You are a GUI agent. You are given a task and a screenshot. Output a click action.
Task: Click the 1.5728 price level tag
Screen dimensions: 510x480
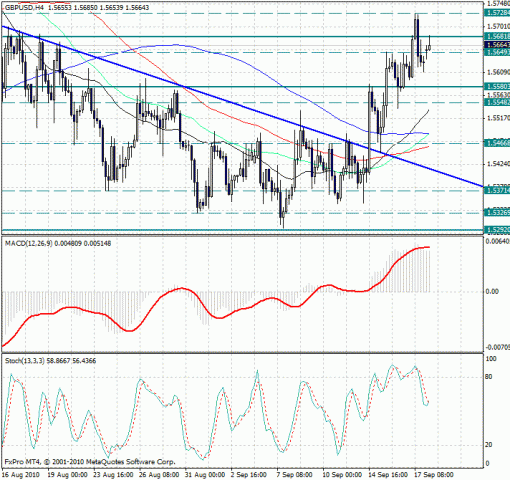(x=497, y=13)
